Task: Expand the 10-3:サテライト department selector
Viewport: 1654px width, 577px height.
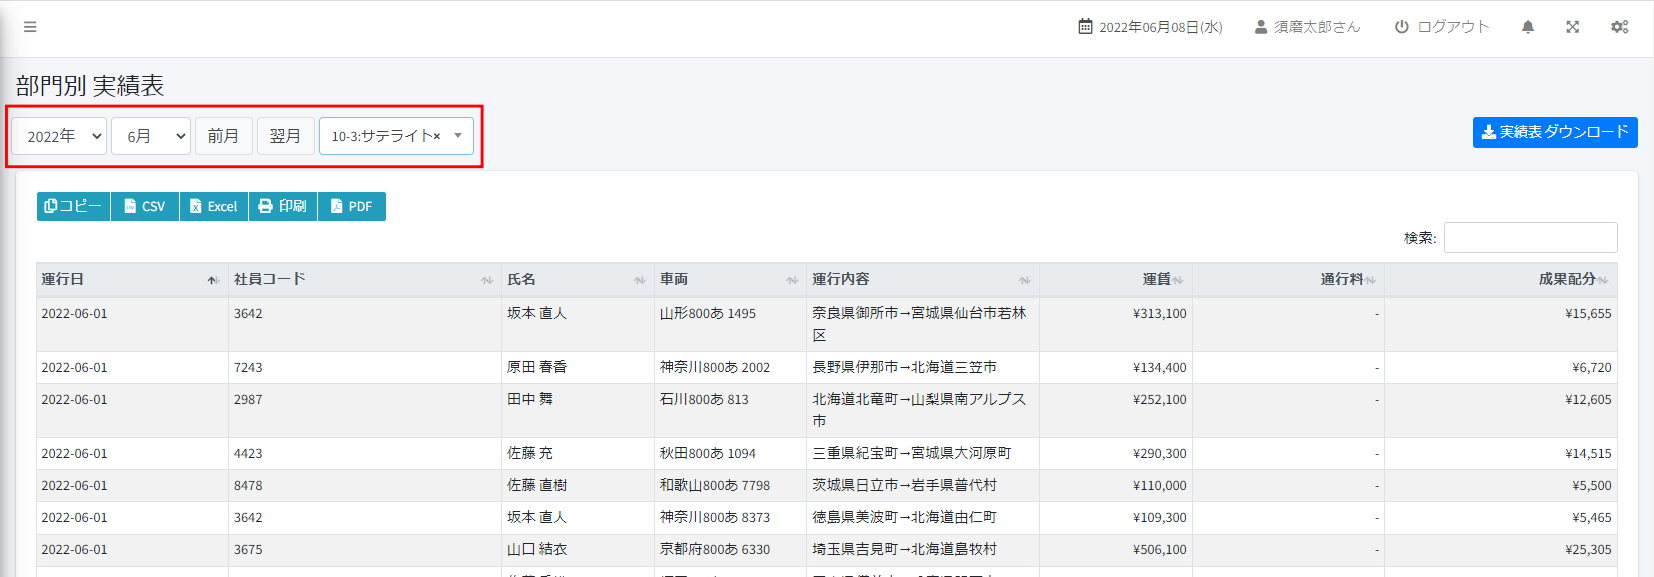Action: click(x=458, y=136)
